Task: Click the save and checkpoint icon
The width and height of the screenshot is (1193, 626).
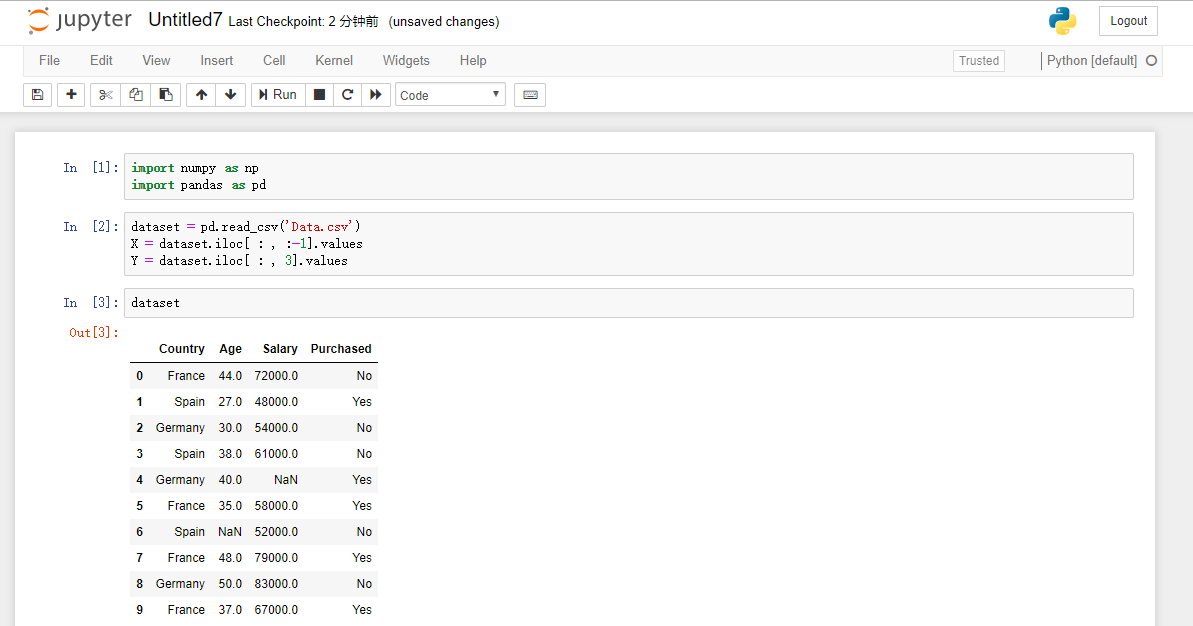Action: pyautogui.click(x=37, y=95)
